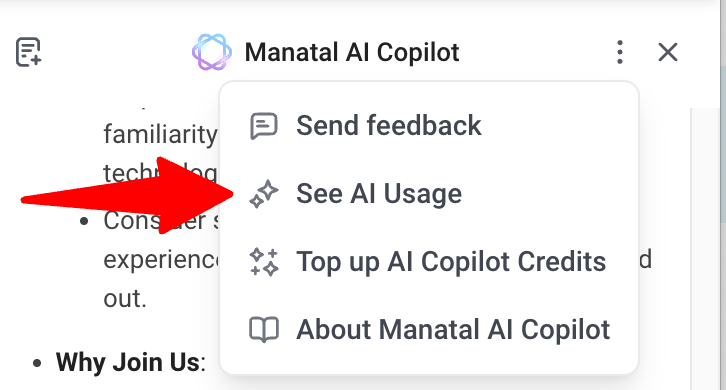
Task: Open the three-dot more options menu
Action: [x=620, y=52]
